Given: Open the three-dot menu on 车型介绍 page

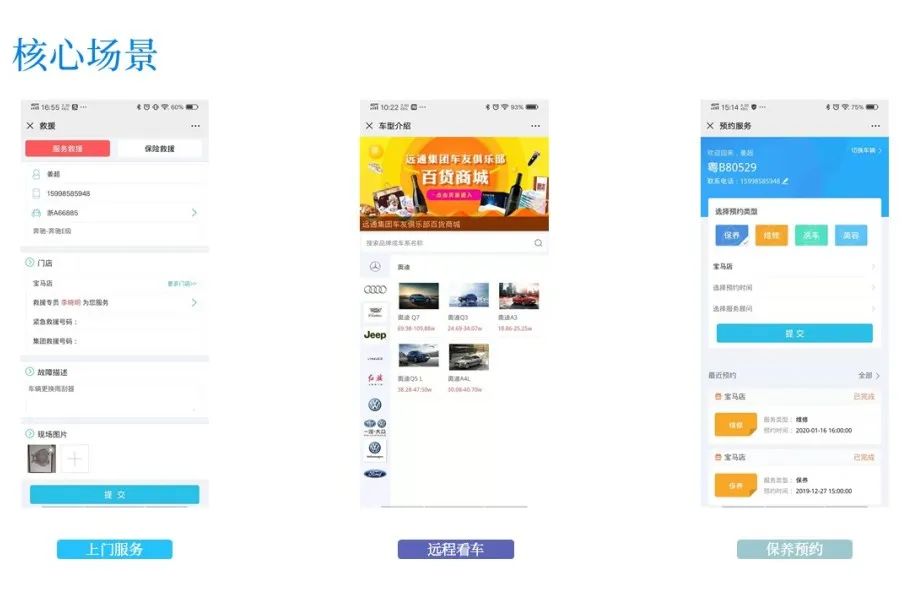Looking at the screenshot, I should pyautogui.click(x=535, y=126).
